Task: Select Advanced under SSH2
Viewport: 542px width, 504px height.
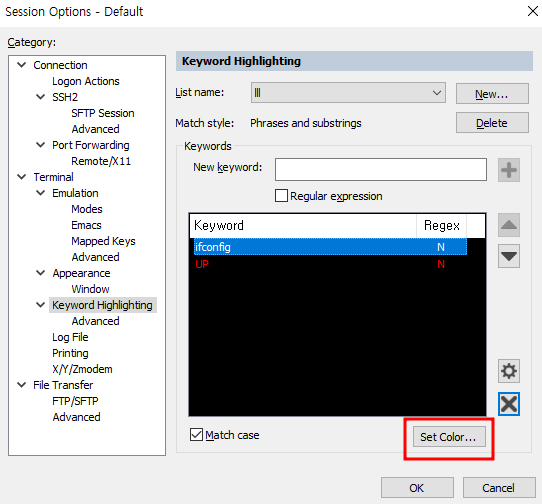Action: [95, 129]
